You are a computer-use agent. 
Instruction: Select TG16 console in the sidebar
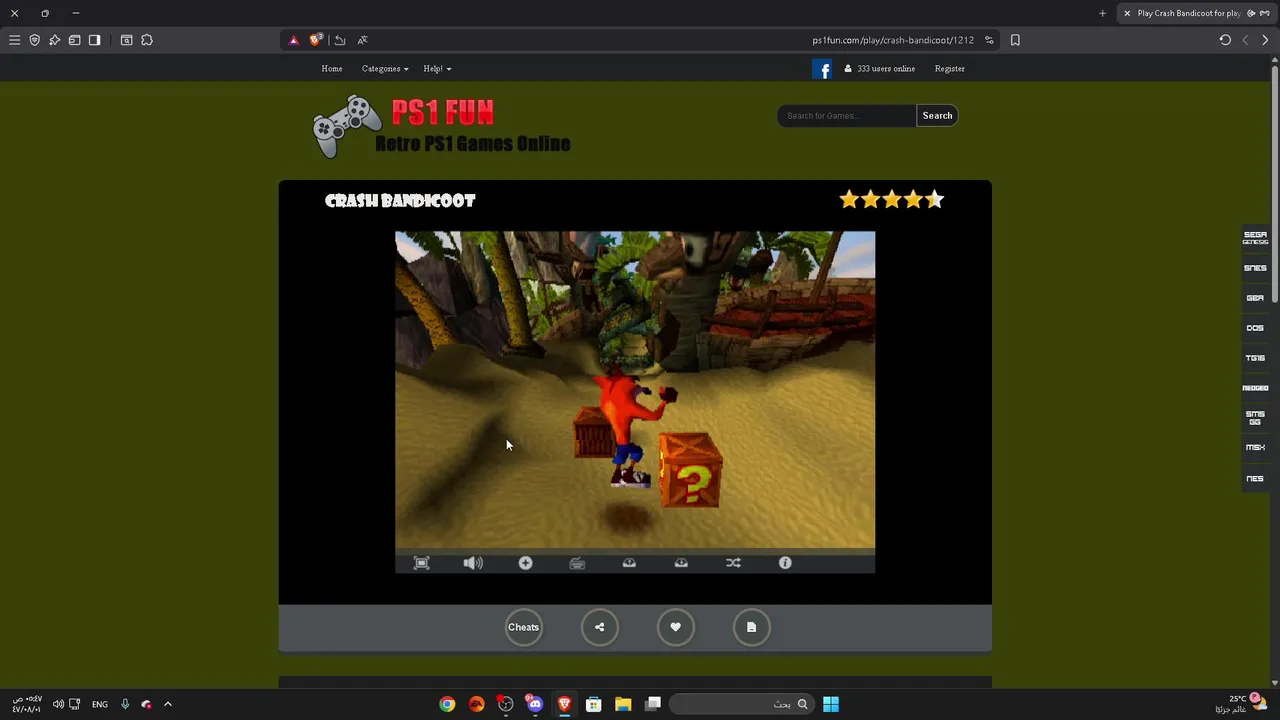pos(1255,358)
